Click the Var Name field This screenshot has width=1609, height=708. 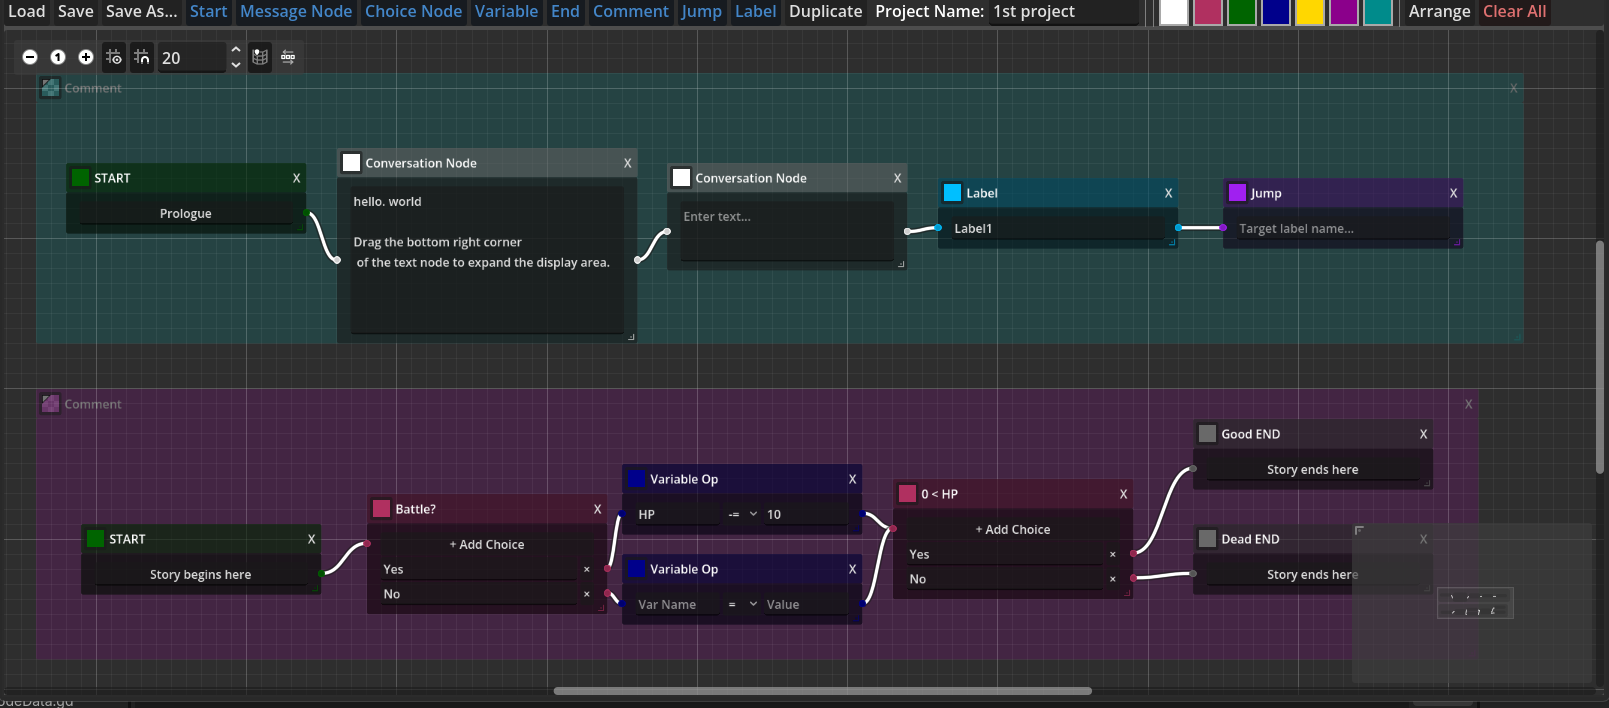677,605
